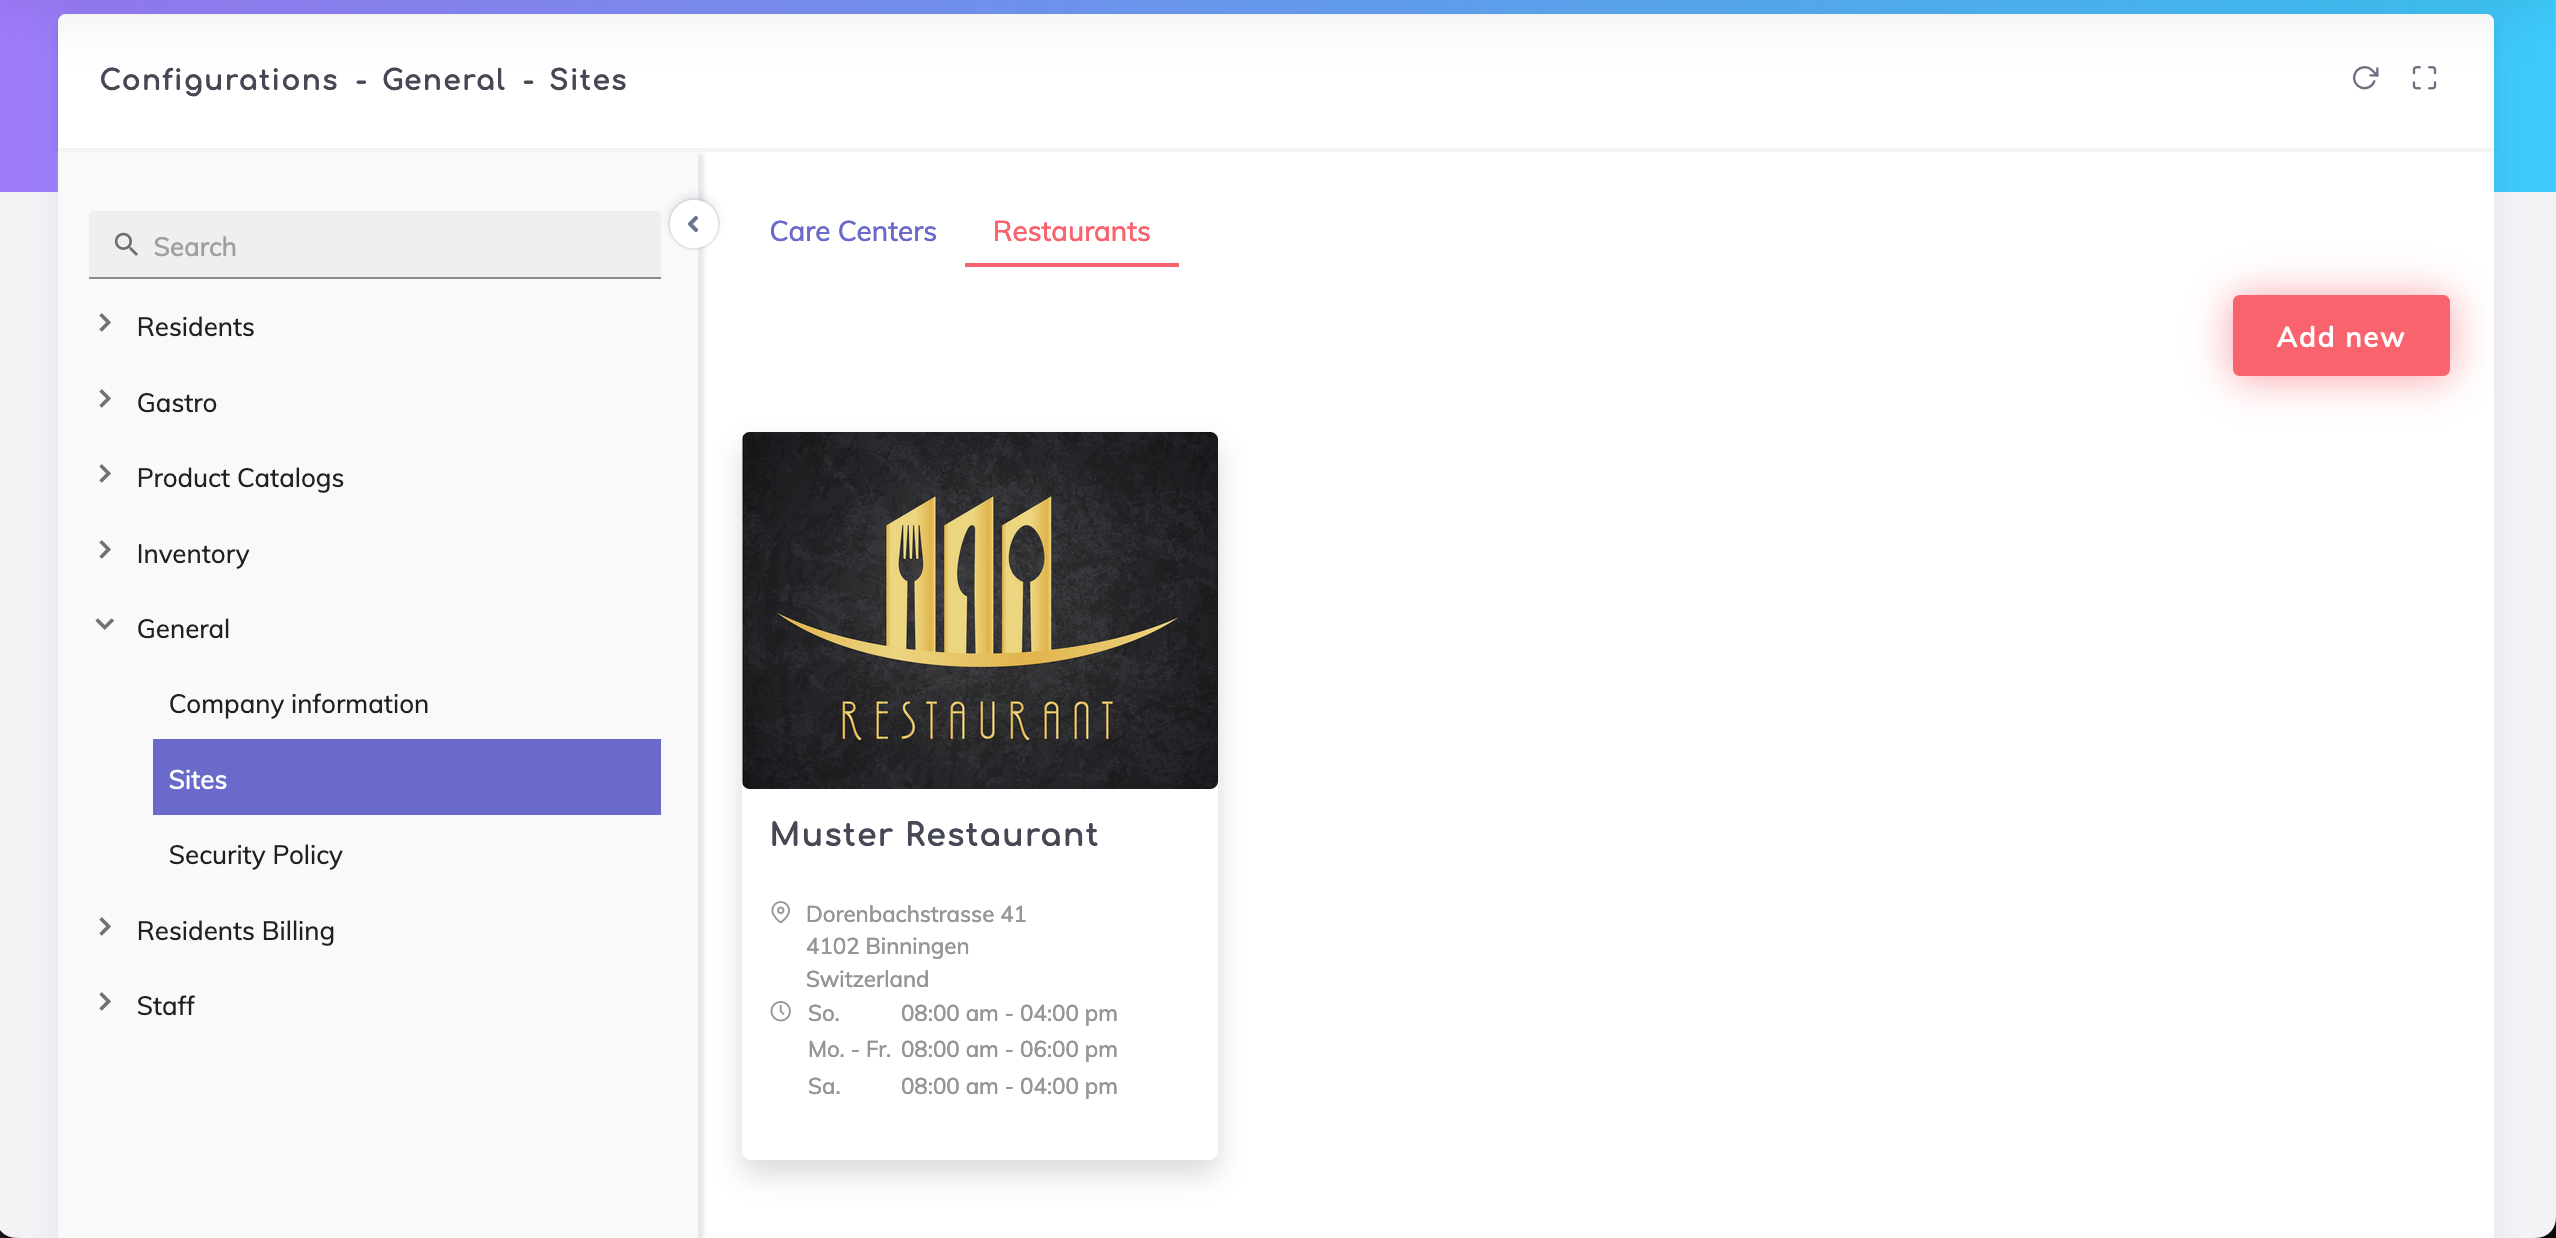Viewport: 2556px width, 1238px height.
Task: Click the fullscreen expand icon
Action: [2424, 78]
